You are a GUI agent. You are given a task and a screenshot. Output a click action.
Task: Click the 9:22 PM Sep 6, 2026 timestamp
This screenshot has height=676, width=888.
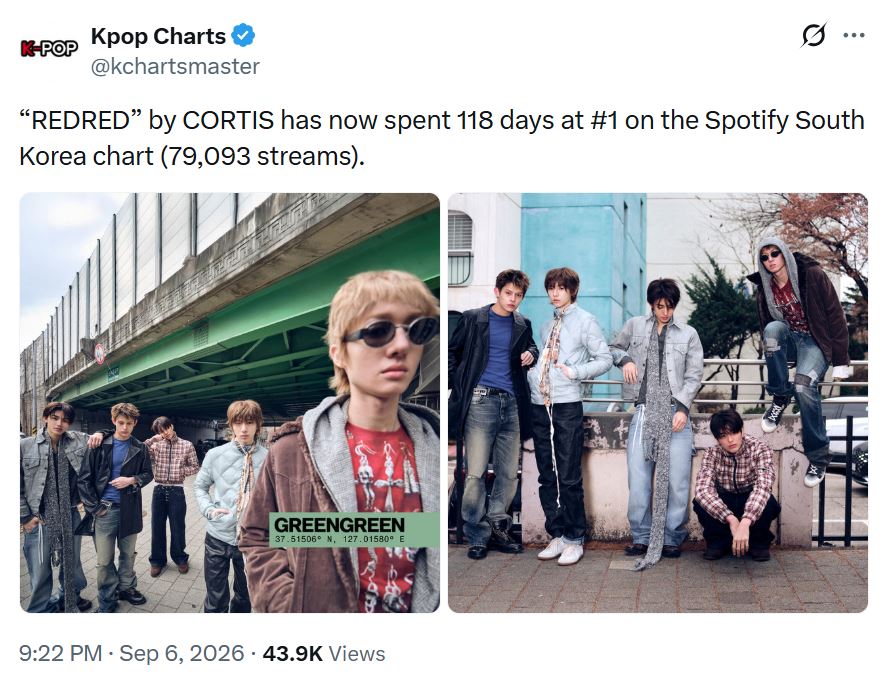[x=131, y=653]
